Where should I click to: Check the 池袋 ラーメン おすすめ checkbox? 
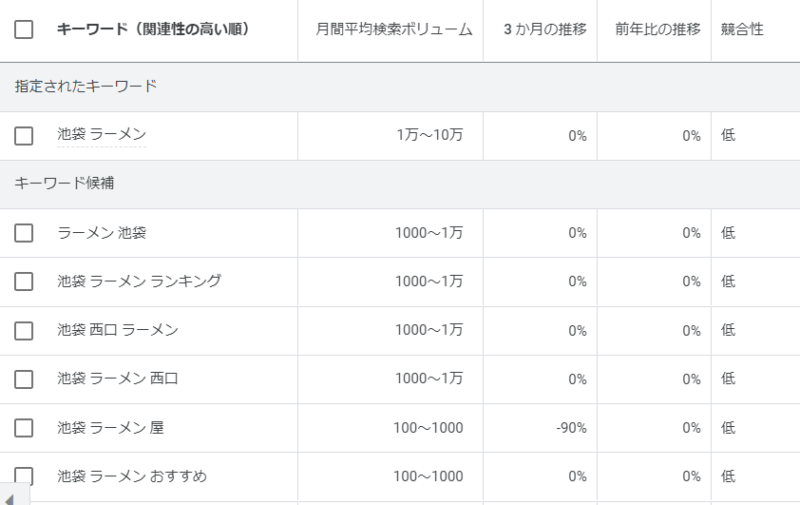point(24,477)
